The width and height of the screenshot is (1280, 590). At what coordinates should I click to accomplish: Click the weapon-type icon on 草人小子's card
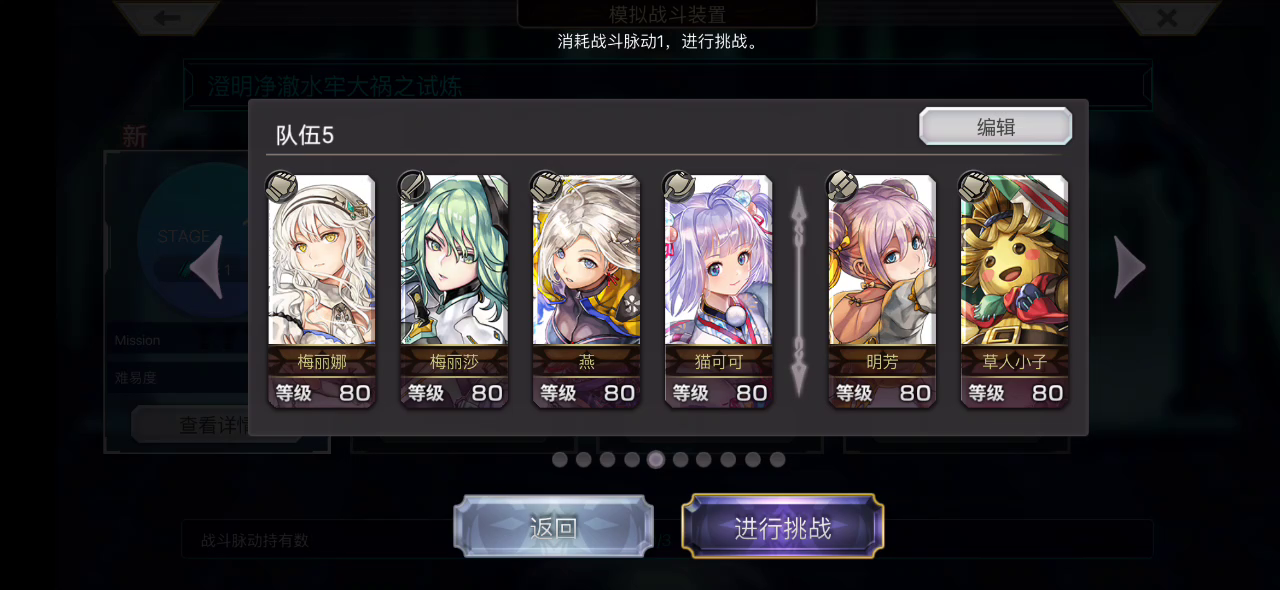click(x=974, y=187)
